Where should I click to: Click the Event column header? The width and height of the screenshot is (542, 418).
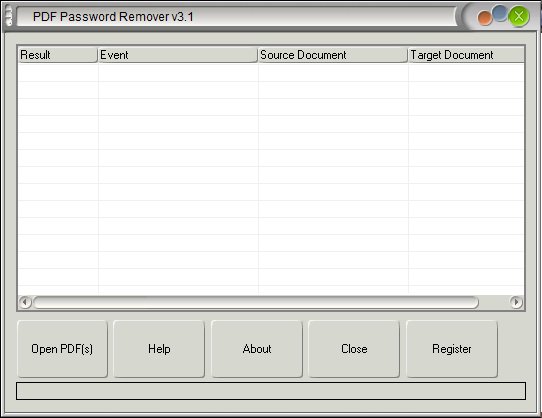tap(178, 55)
